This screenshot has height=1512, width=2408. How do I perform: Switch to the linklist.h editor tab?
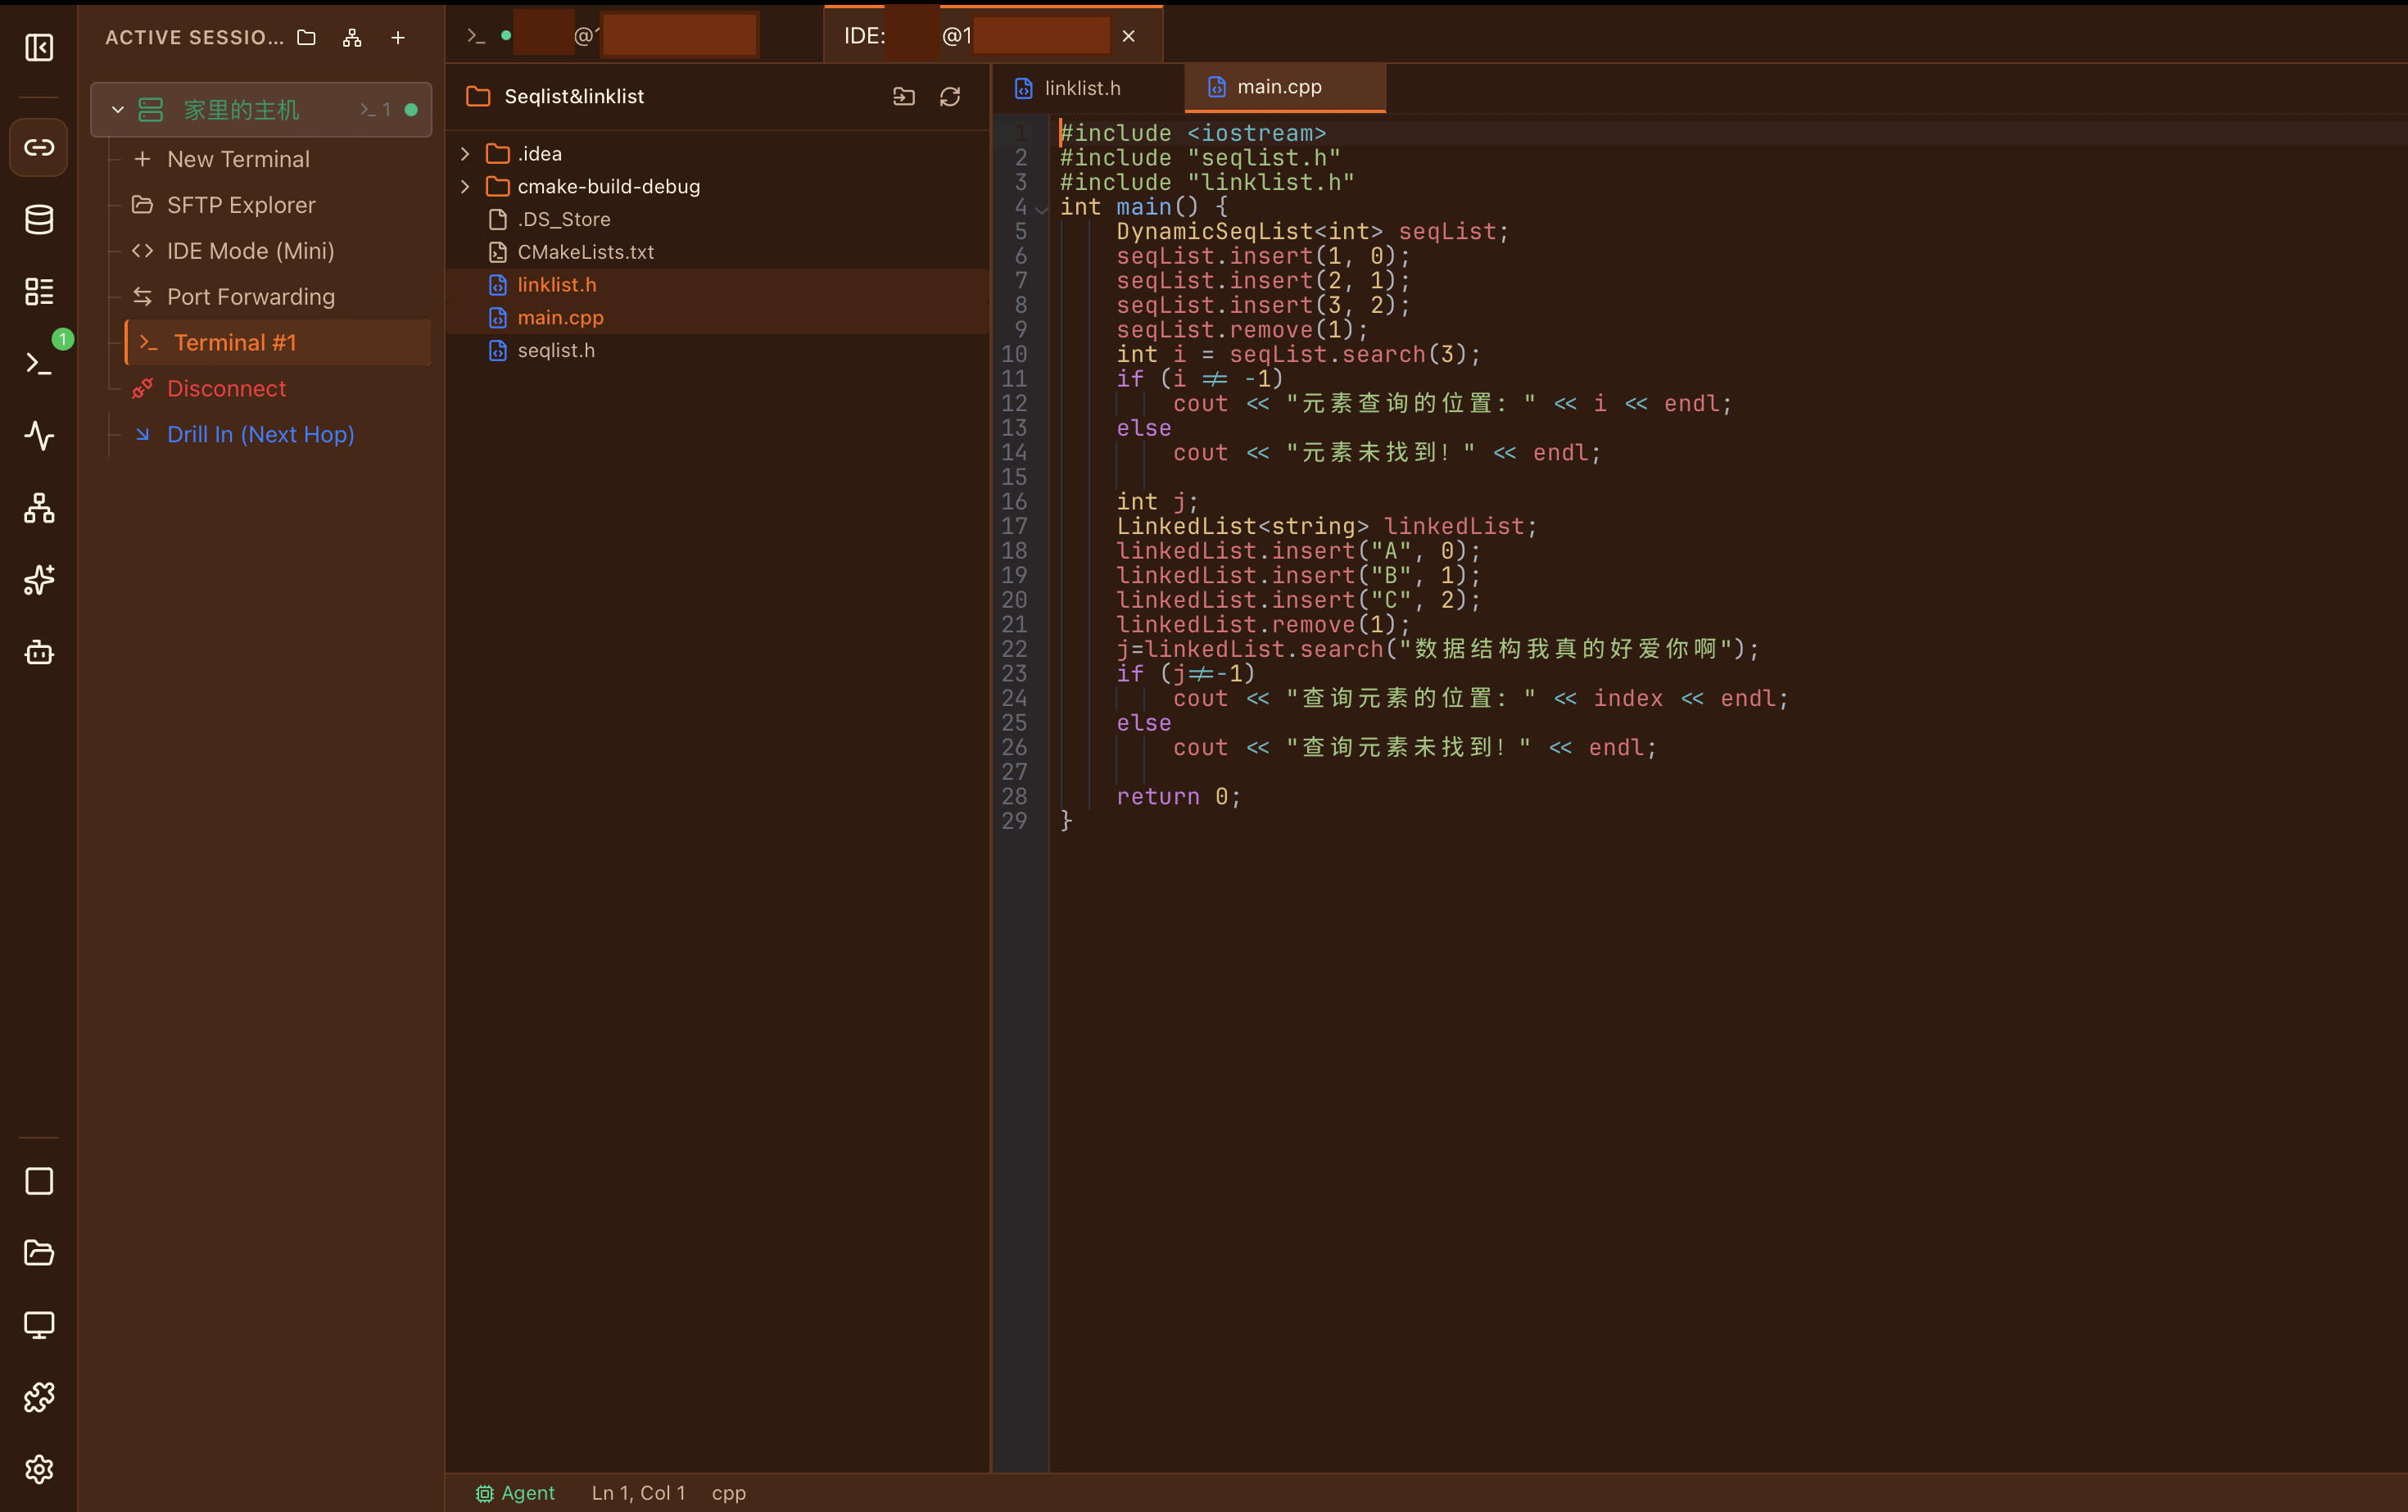(1082, 87)
